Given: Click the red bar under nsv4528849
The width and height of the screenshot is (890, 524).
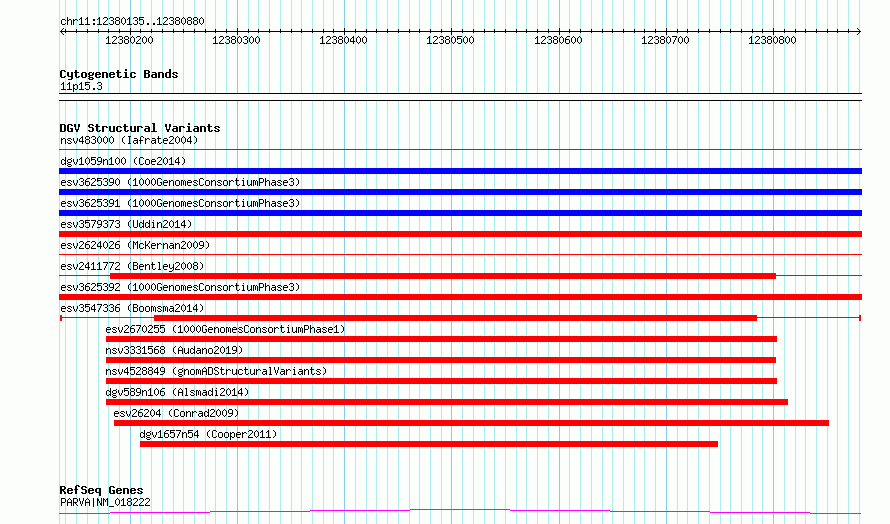Looking at the screenshot, I should (x=441, y=381).
